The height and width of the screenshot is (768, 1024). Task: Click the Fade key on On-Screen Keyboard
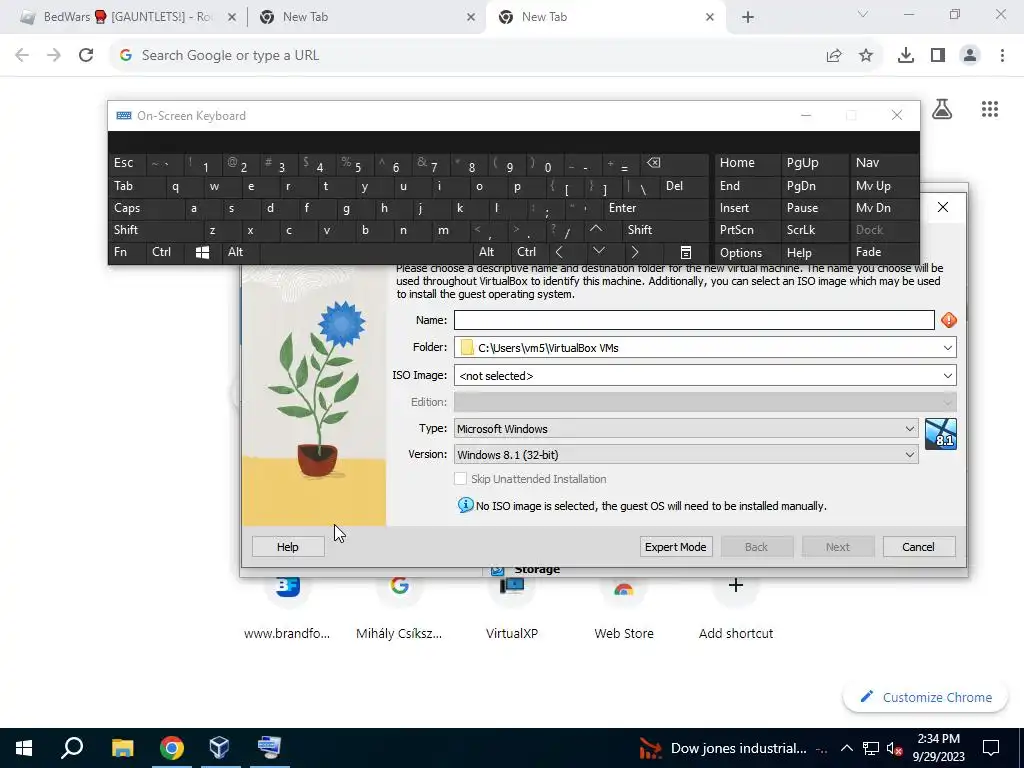click(884, 252)
